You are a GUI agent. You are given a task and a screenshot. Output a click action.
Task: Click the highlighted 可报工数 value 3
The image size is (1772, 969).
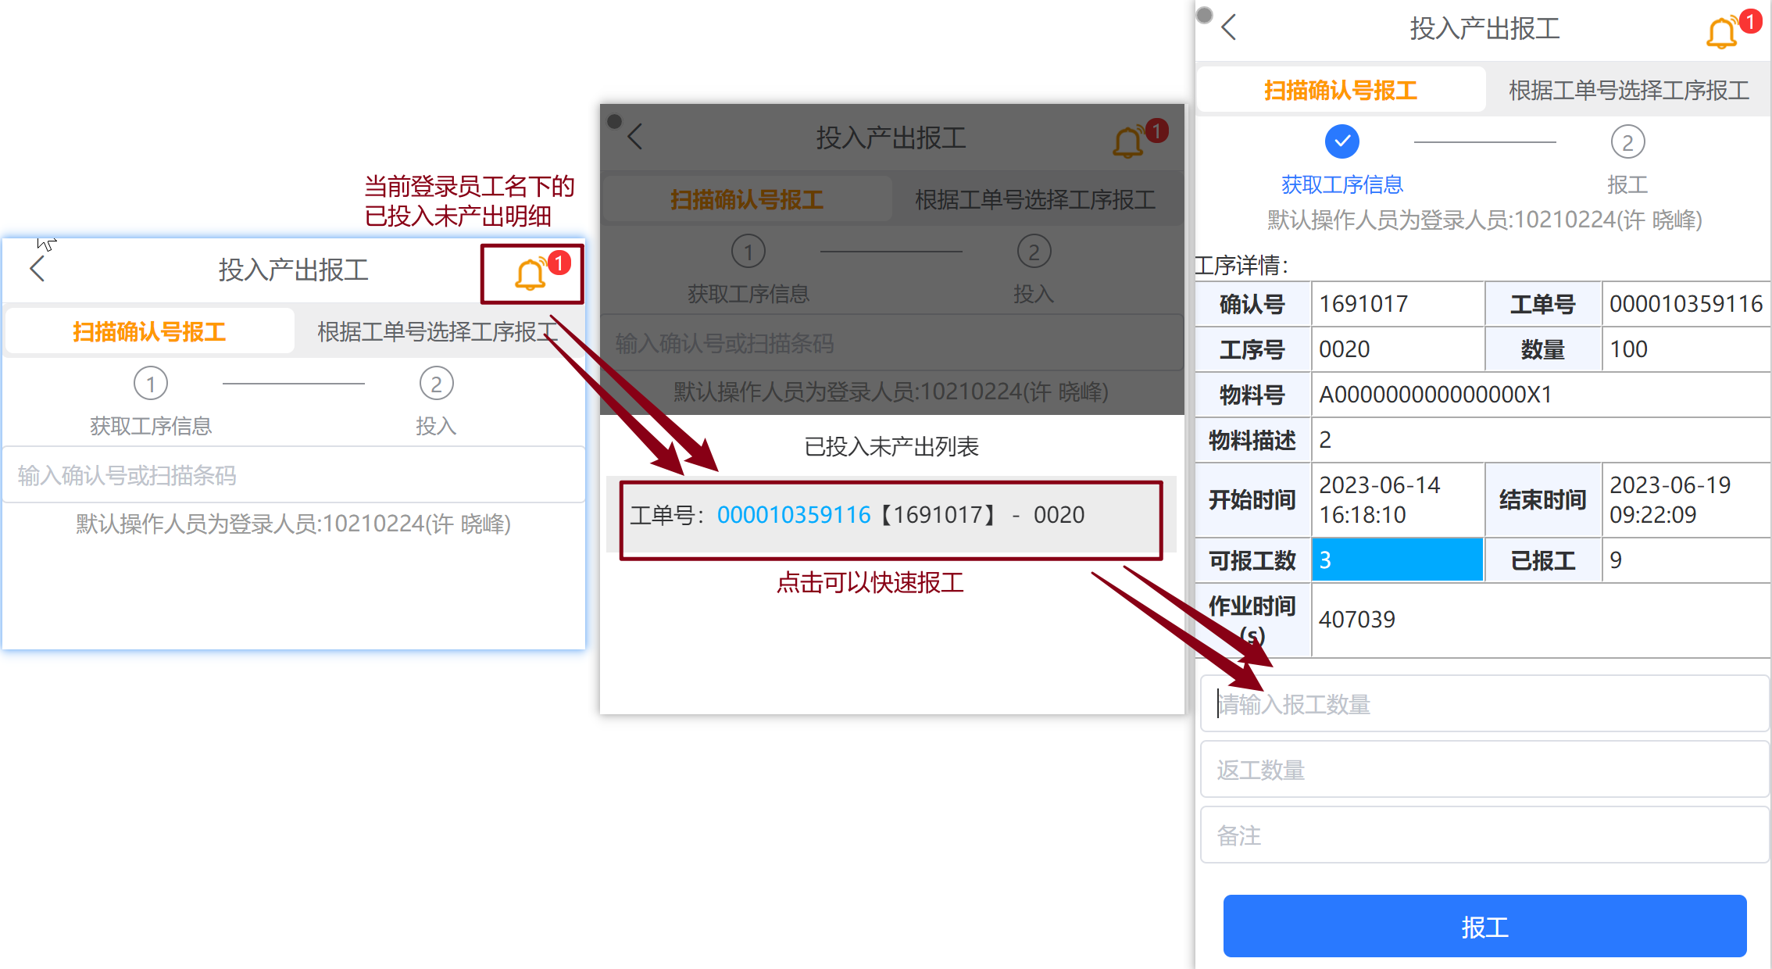pos(1398,560)
